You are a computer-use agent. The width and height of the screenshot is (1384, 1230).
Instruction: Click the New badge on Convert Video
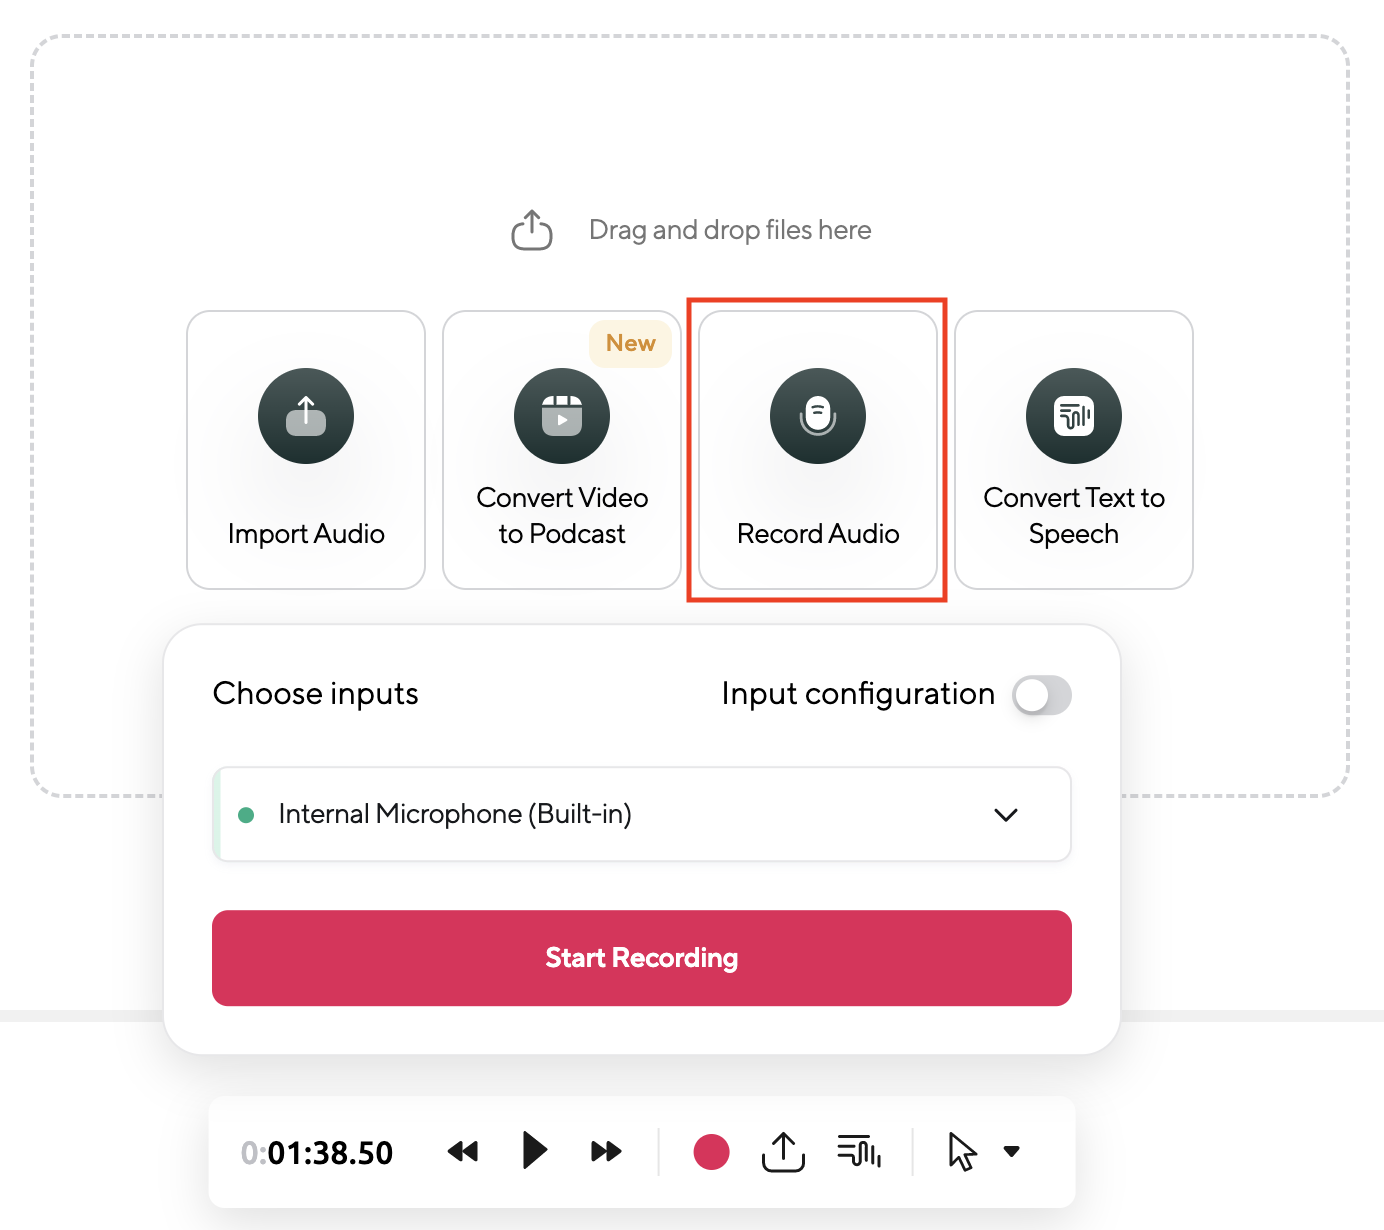point(631,343)
